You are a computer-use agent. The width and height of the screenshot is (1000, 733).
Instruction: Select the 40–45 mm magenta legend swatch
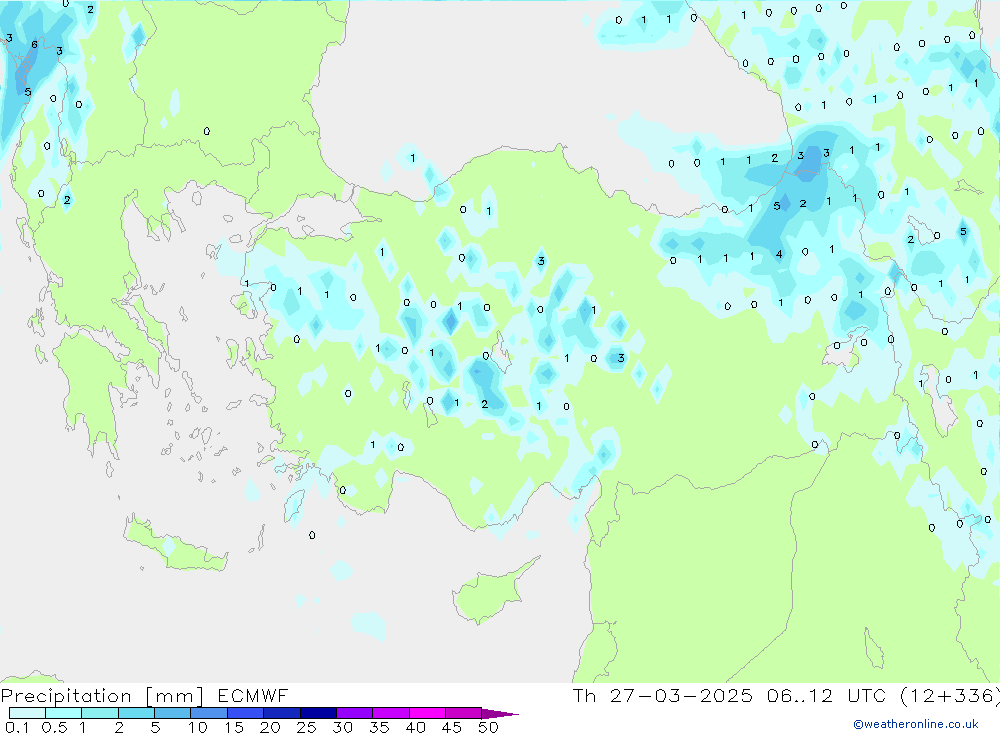427,713
